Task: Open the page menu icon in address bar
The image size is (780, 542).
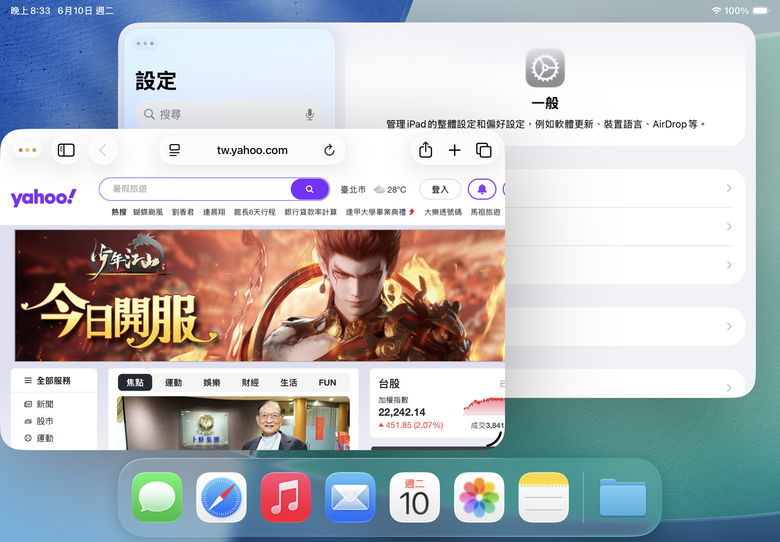Action: (x=175, y=150)
